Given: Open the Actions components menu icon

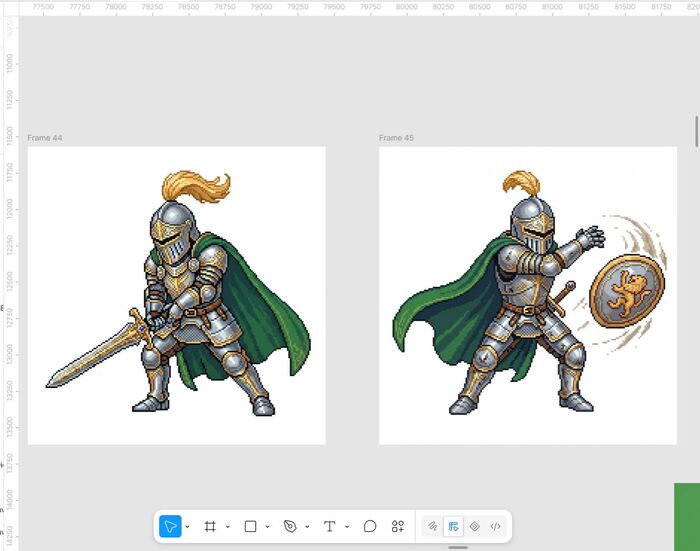Looking at the screenshot, I should [397, 526].
